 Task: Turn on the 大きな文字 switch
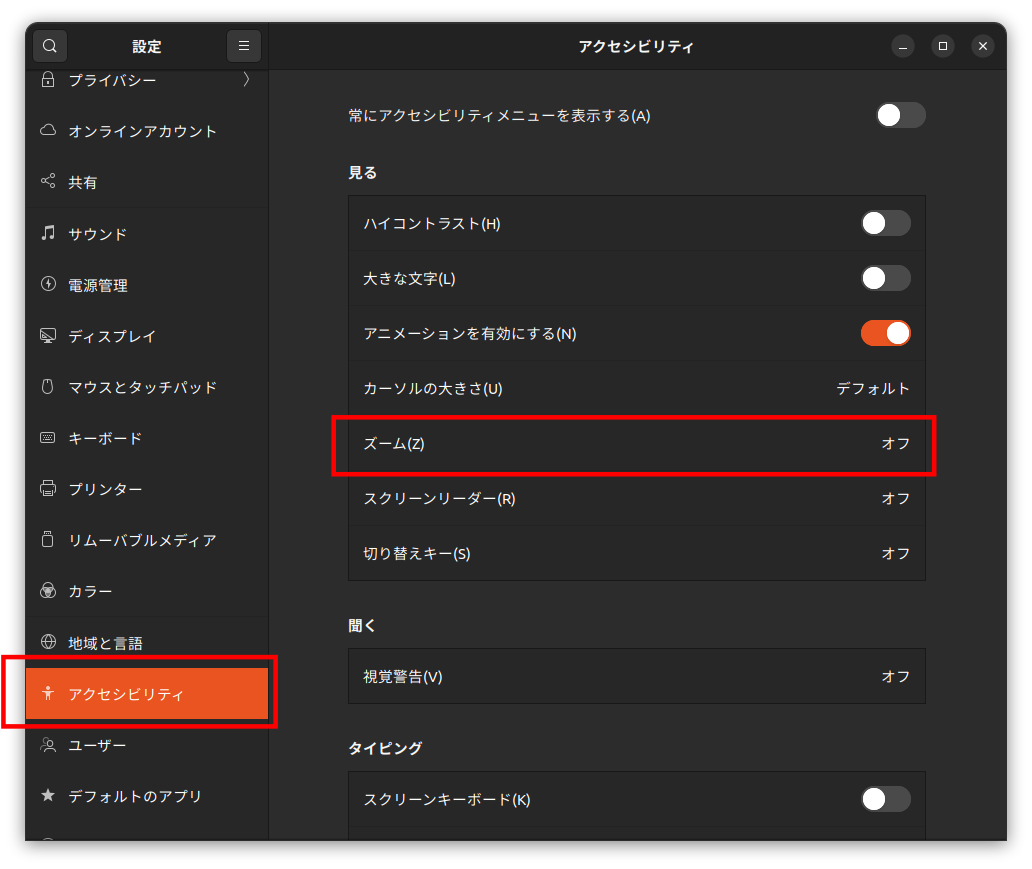(886, 278)
